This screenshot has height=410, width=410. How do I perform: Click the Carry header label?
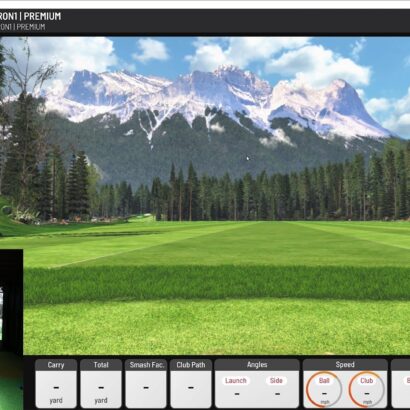click(56, 365)
